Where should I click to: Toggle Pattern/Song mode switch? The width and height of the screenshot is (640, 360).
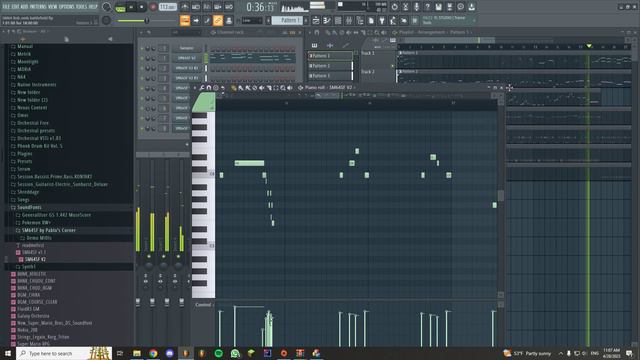coord(120,7)
